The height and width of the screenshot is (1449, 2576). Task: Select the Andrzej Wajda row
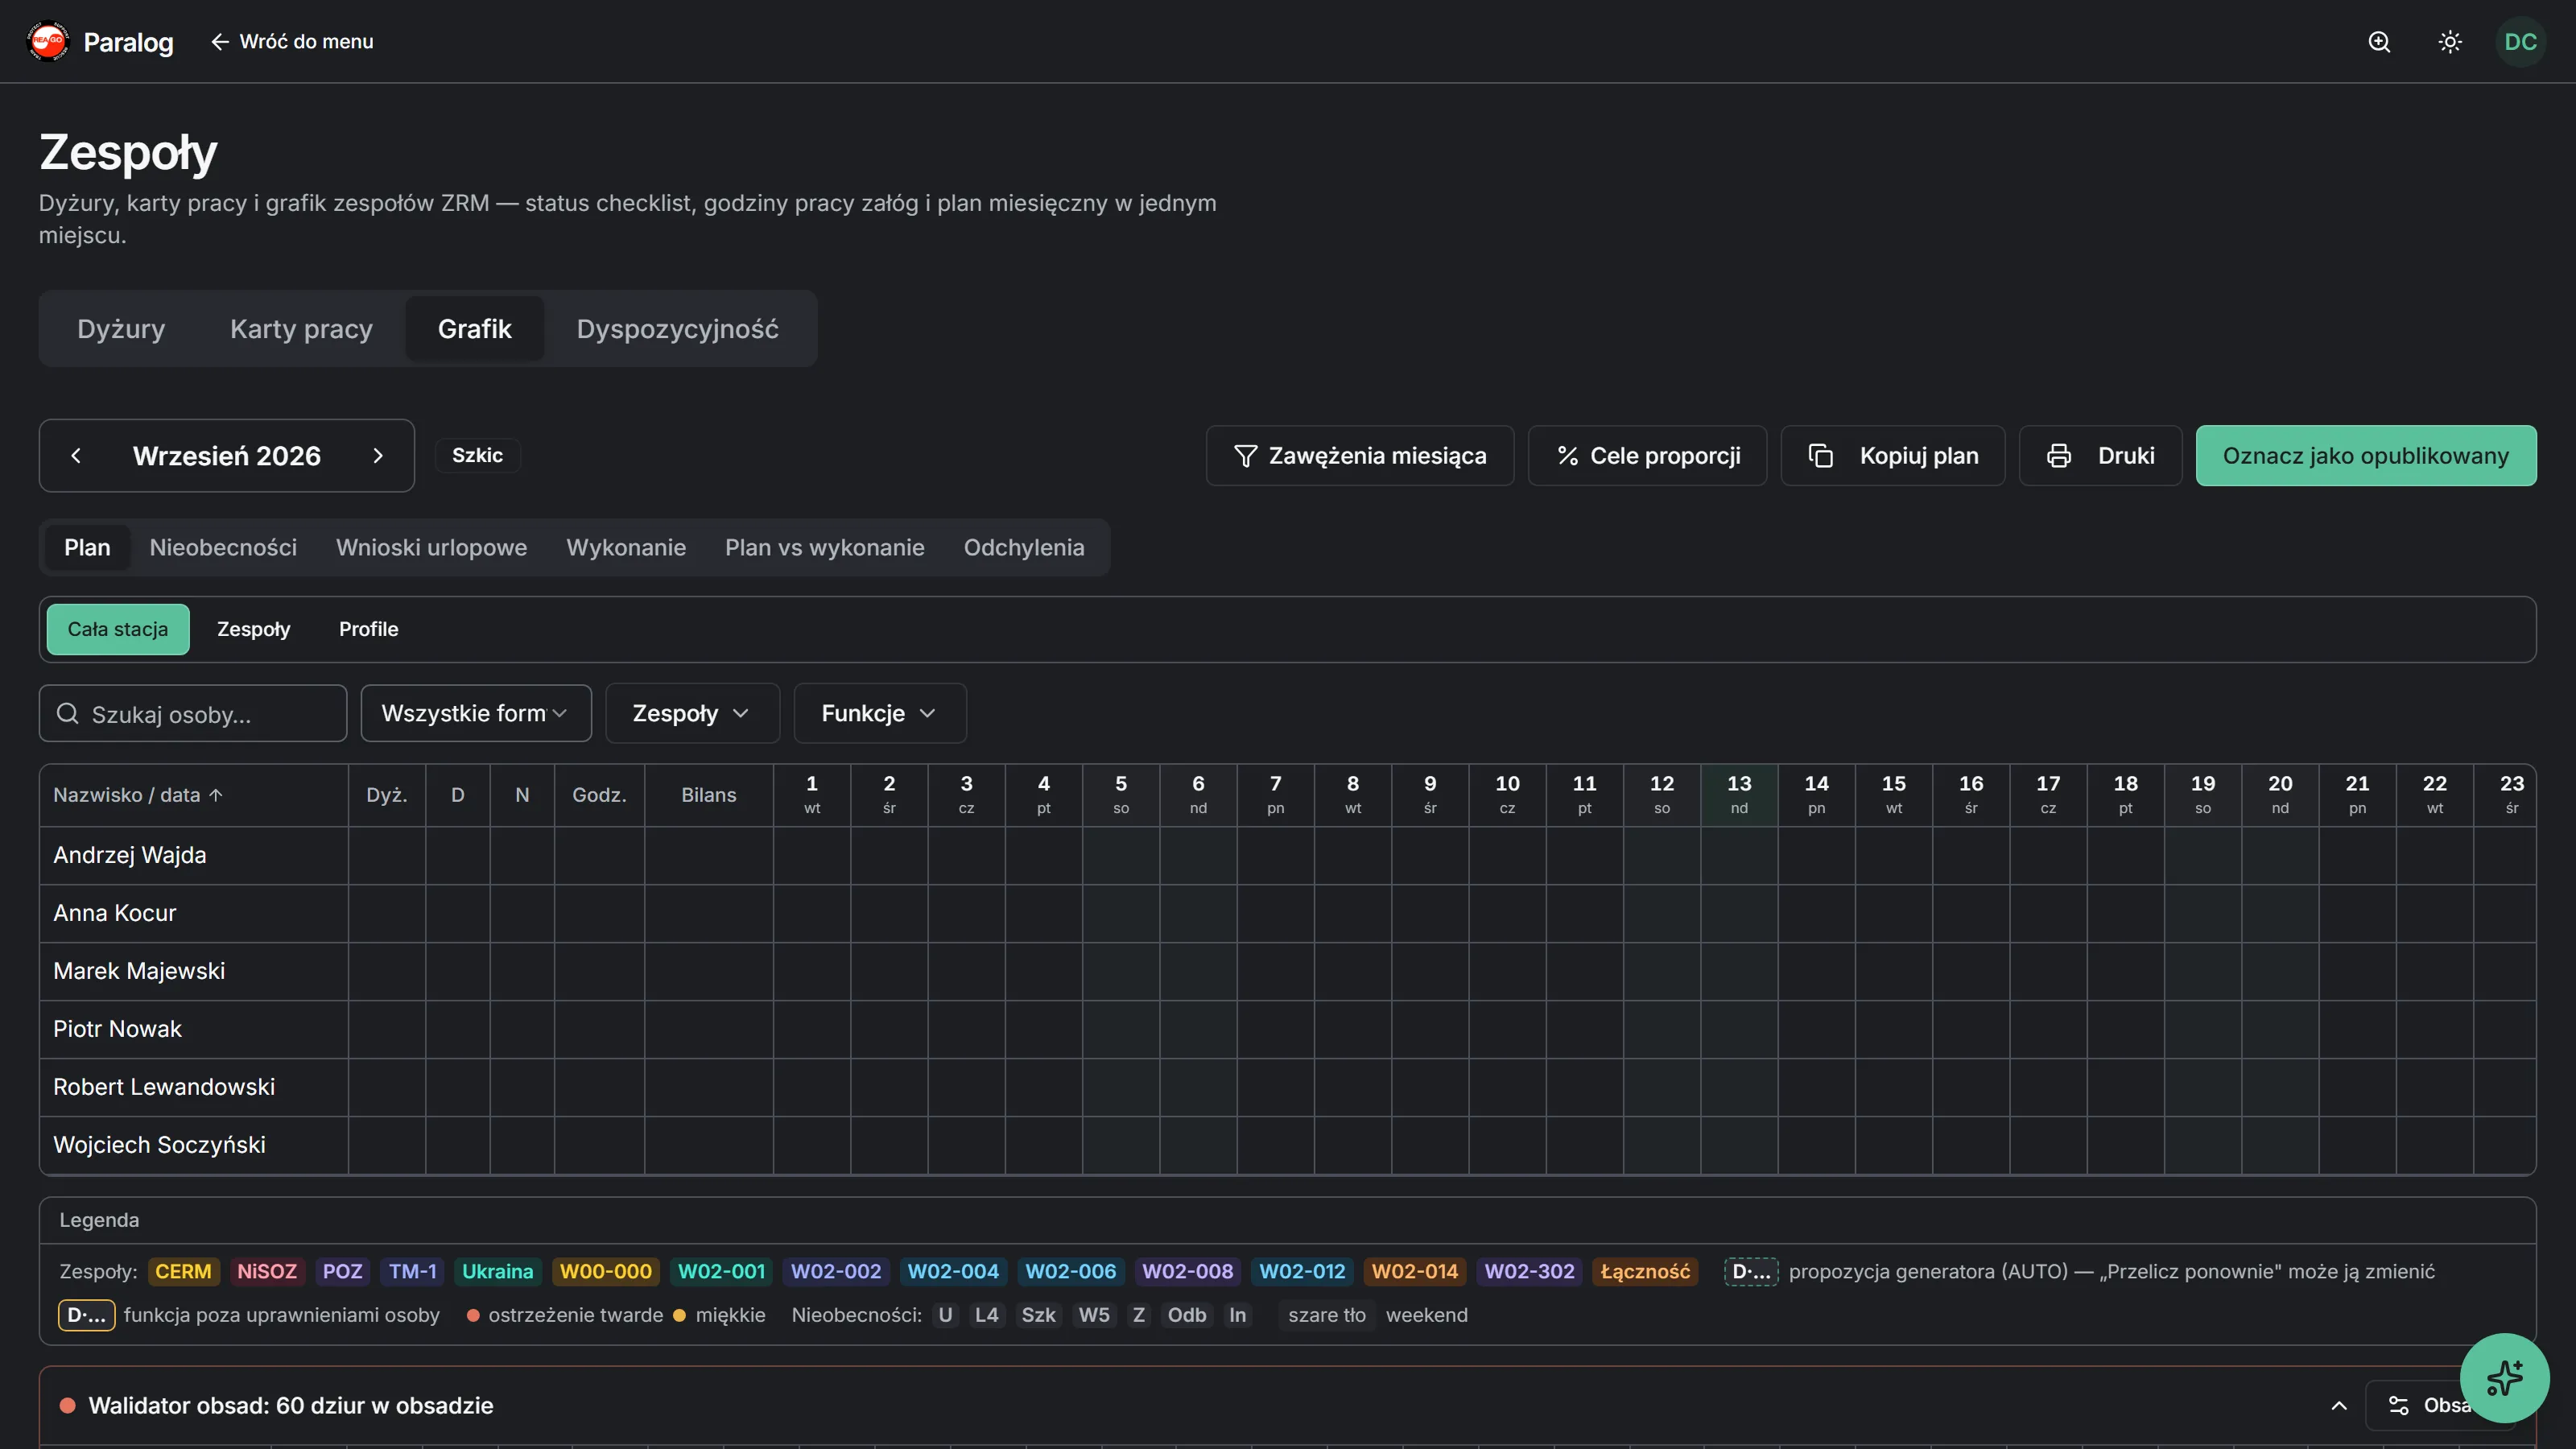click(x=1287, y=856)
